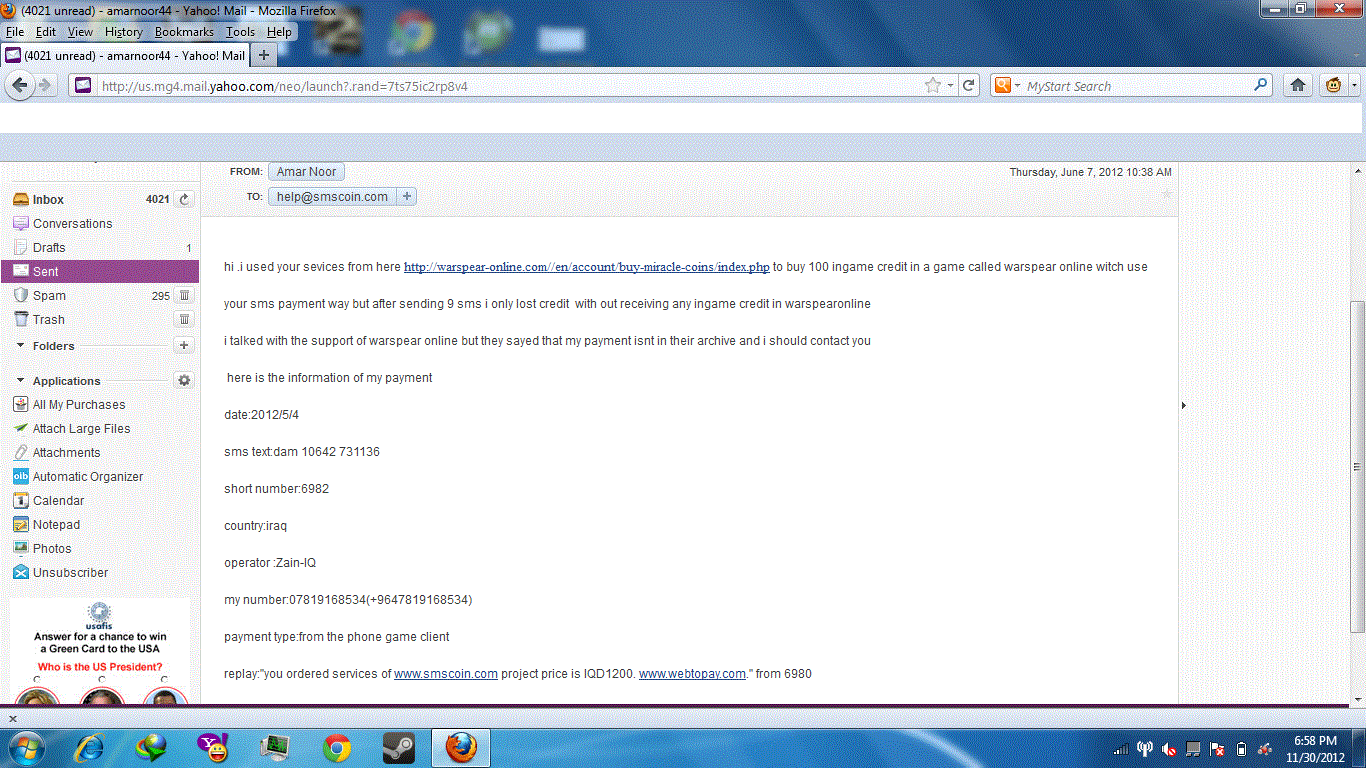Open All My Purchases application
1366x768 pixels.
(79, 404)
